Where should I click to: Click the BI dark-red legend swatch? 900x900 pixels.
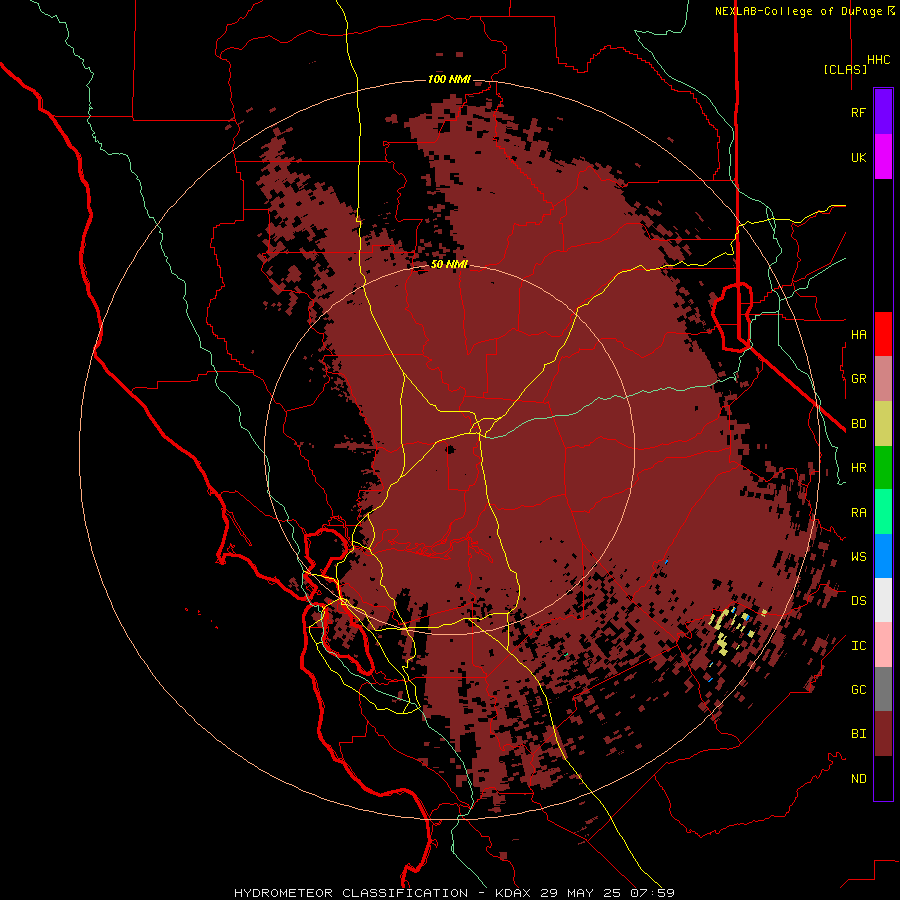(x=883, y=734)
